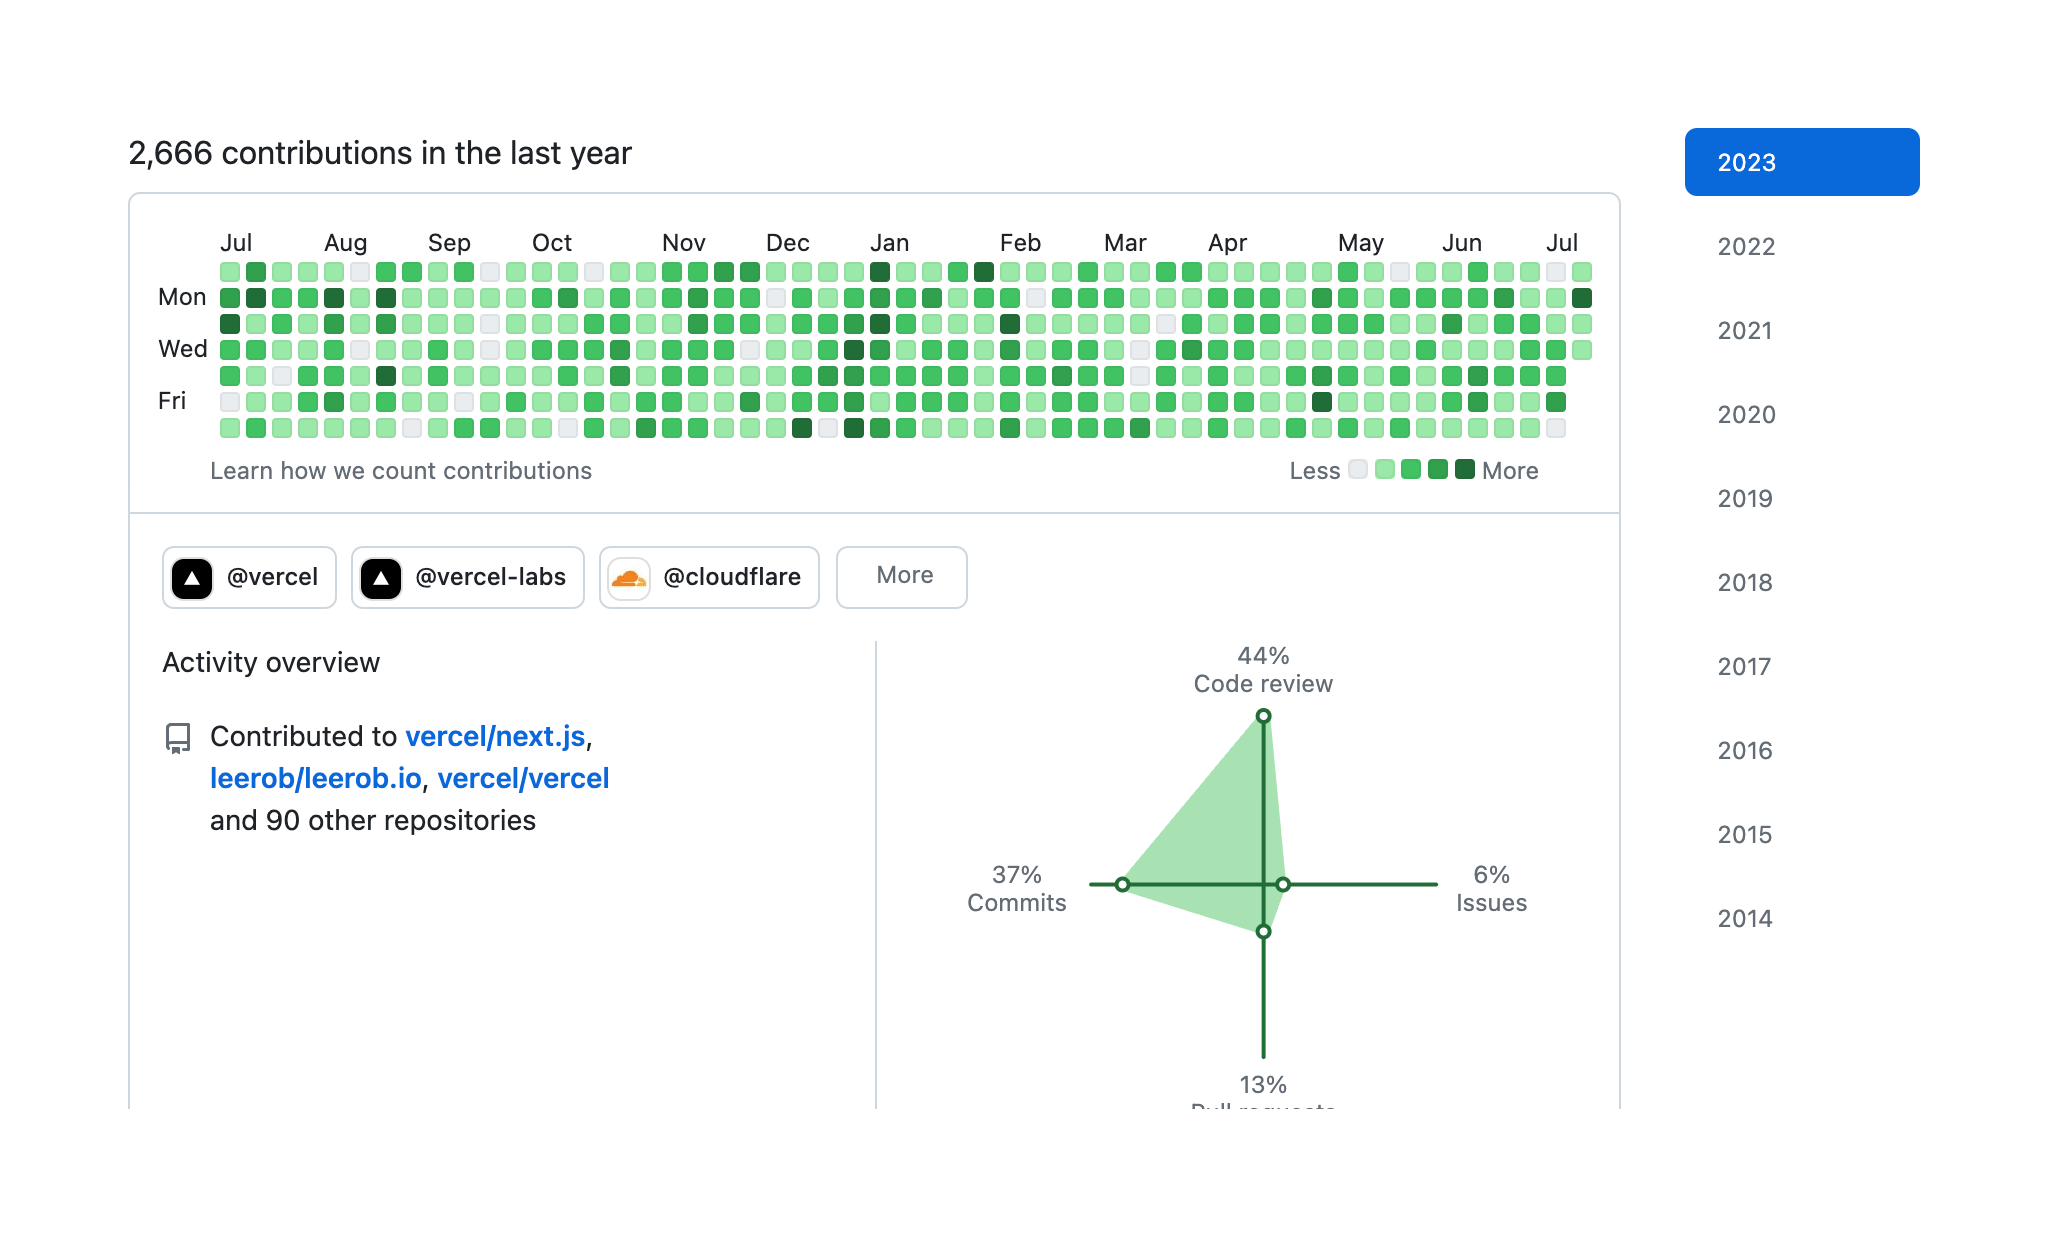Click the Pull requests point on chart
Image resolution: width=2048 pixels, height=1237 pixels.
pos(1263,931)
